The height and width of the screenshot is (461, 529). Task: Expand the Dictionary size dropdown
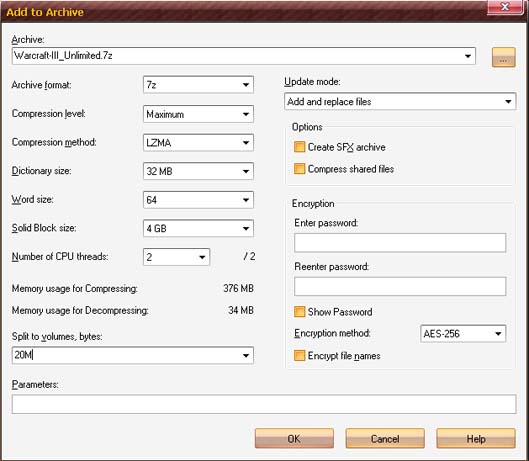tap(198, 171)
